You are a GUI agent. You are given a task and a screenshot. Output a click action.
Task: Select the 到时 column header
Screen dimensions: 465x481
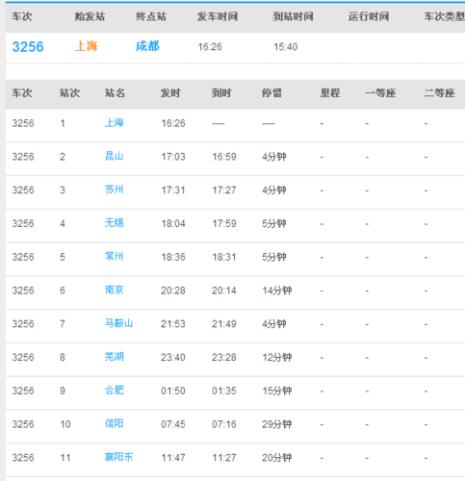point(222,93)
